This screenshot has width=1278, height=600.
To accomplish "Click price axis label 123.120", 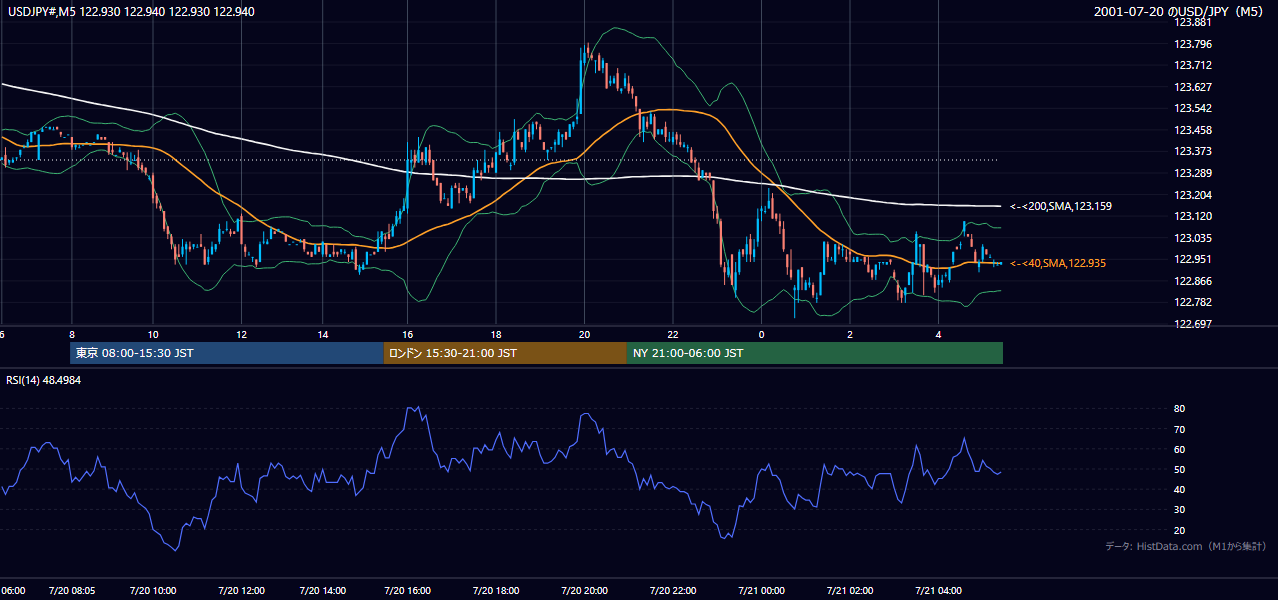I will click(x=1192, y=216).
